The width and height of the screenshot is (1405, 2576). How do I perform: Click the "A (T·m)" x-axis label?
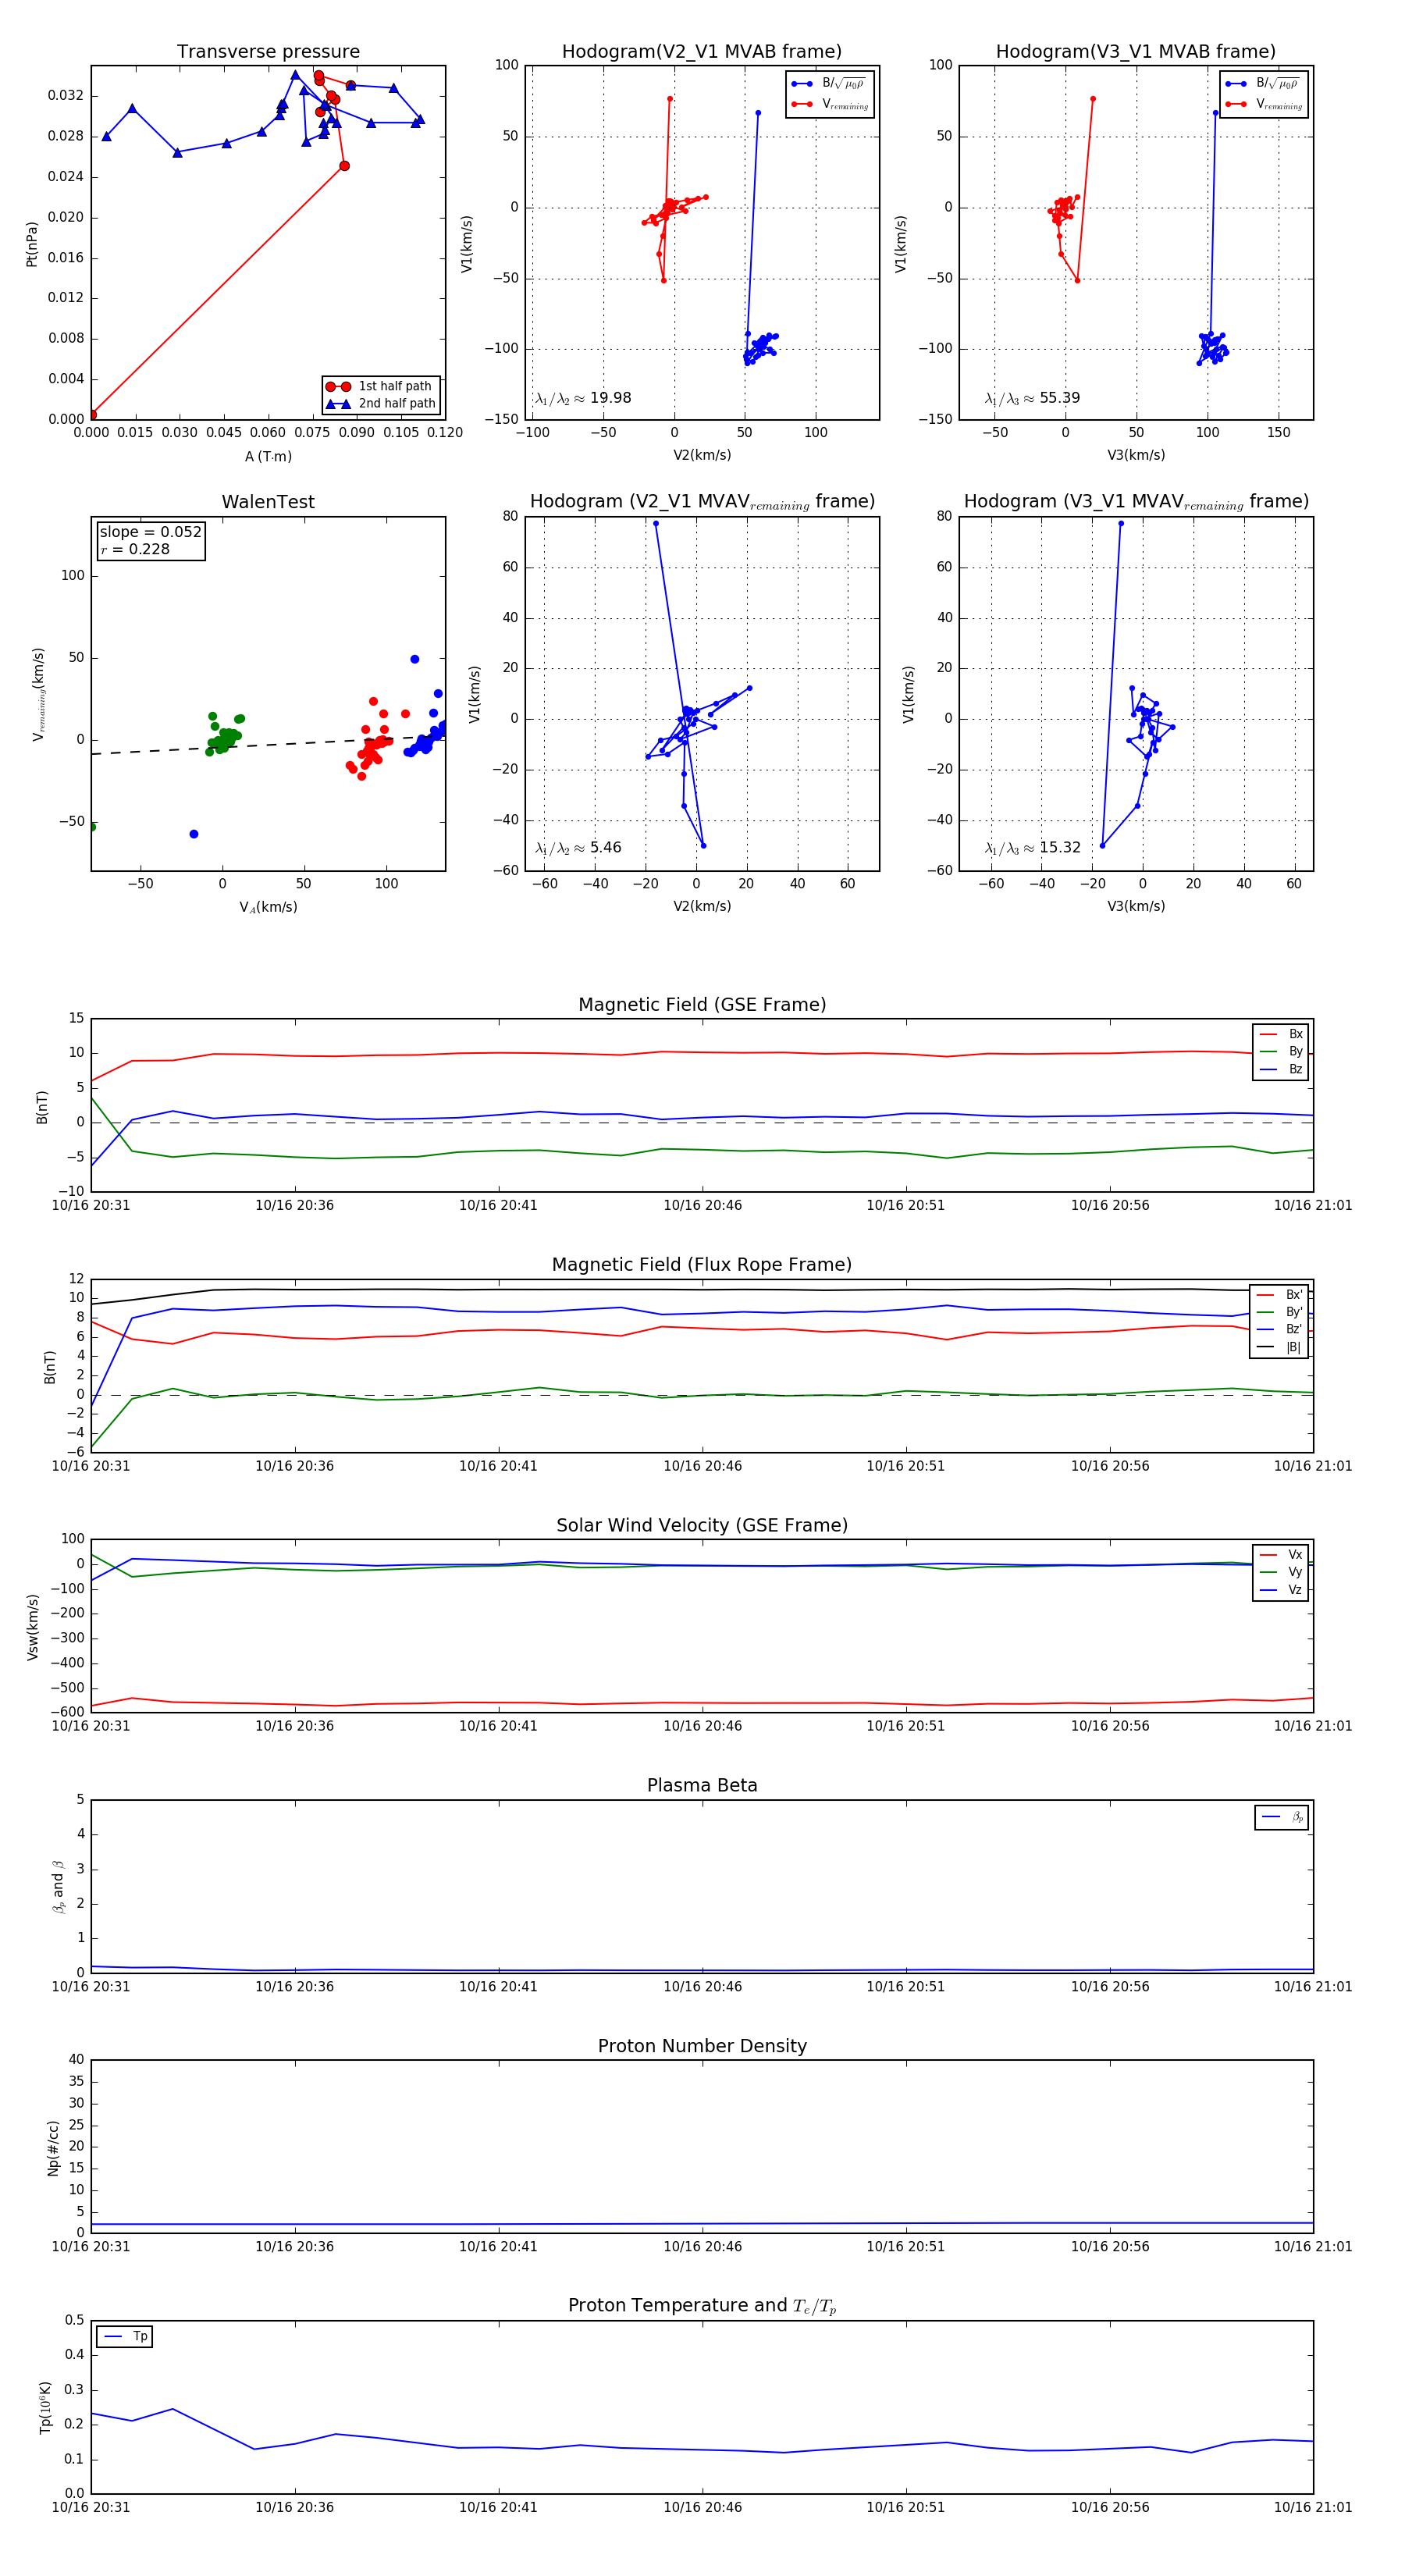pos(268,457)
